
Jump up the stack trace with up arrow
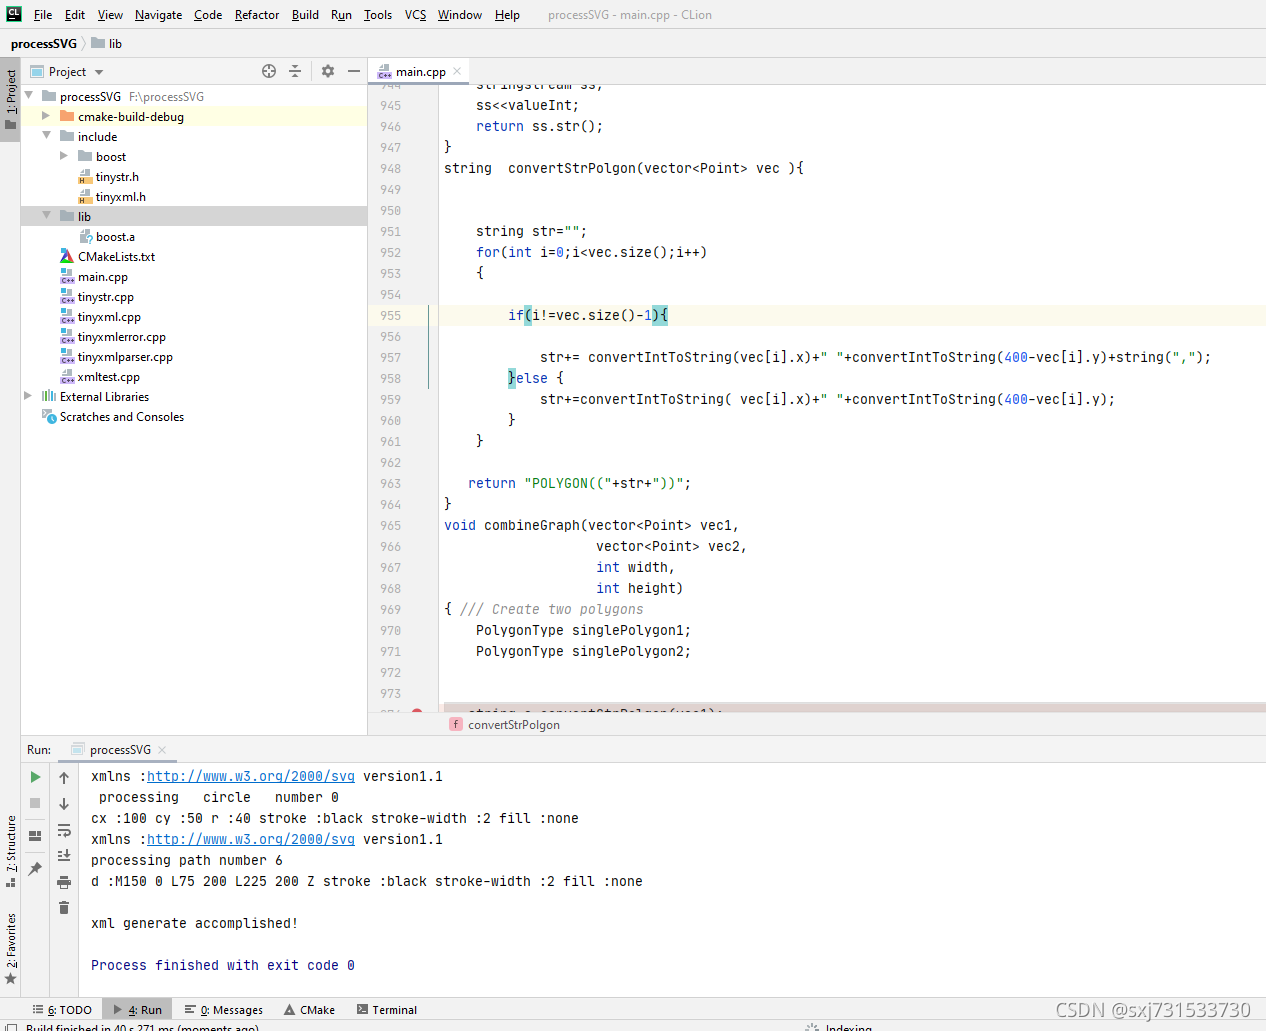(63, 777)
